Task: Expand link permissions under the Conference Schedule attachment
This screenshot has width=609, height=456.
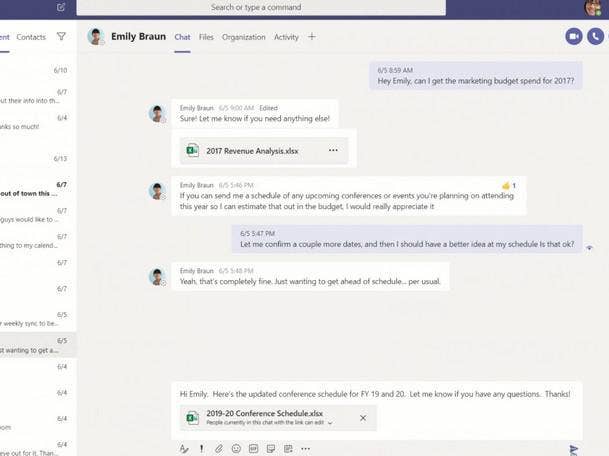Action: [330, 424]
